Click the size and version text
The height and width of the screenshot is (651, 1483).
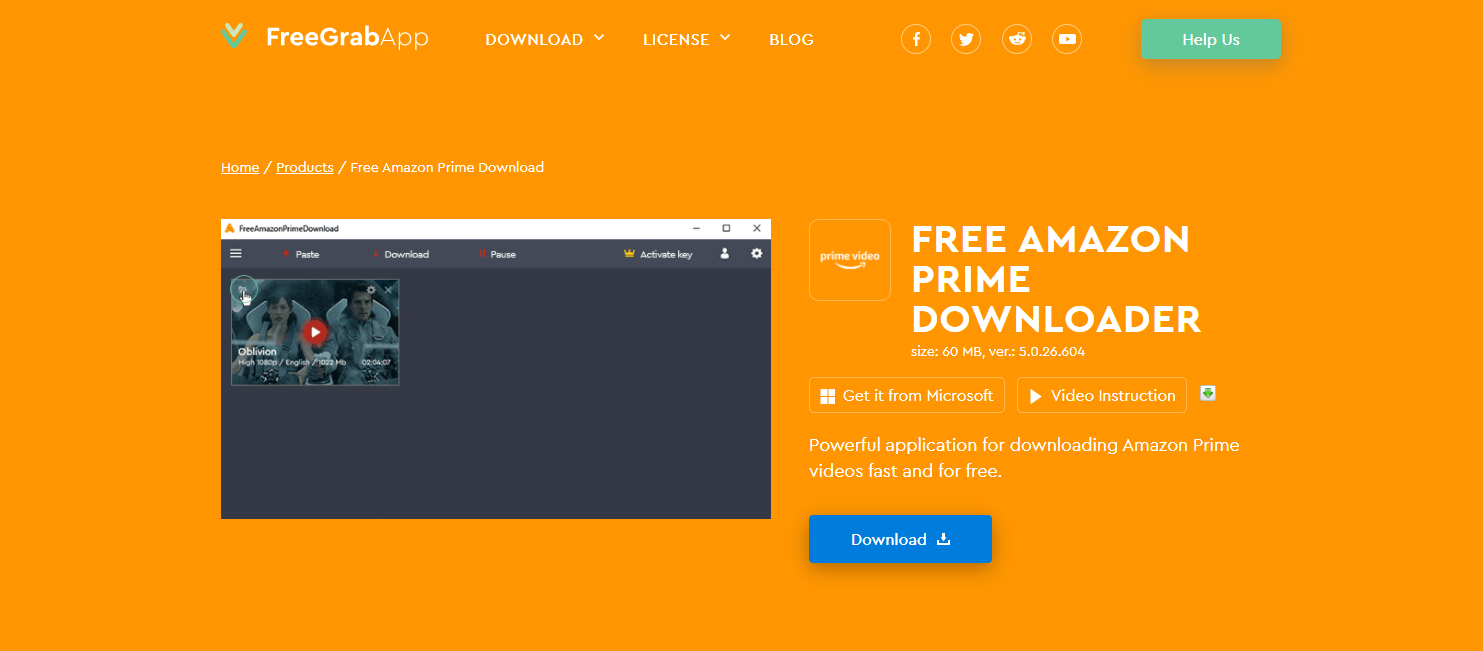point(998,351)
